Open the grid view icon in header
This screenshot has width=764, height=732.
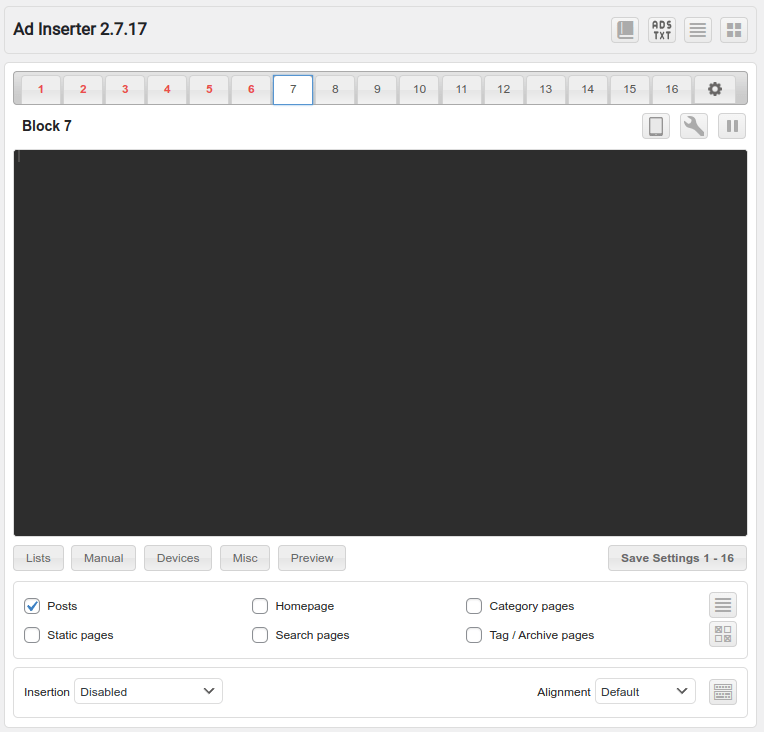click(x=734, y=30)
